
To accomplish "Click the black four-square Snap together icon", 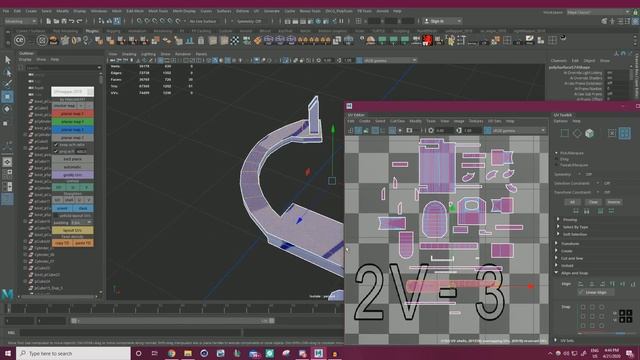I will (625, 316).
